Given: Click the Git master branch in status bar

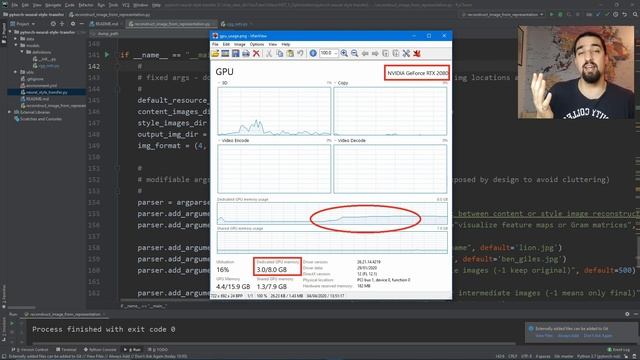Looking at the screenshot, I should pos(564,356).
